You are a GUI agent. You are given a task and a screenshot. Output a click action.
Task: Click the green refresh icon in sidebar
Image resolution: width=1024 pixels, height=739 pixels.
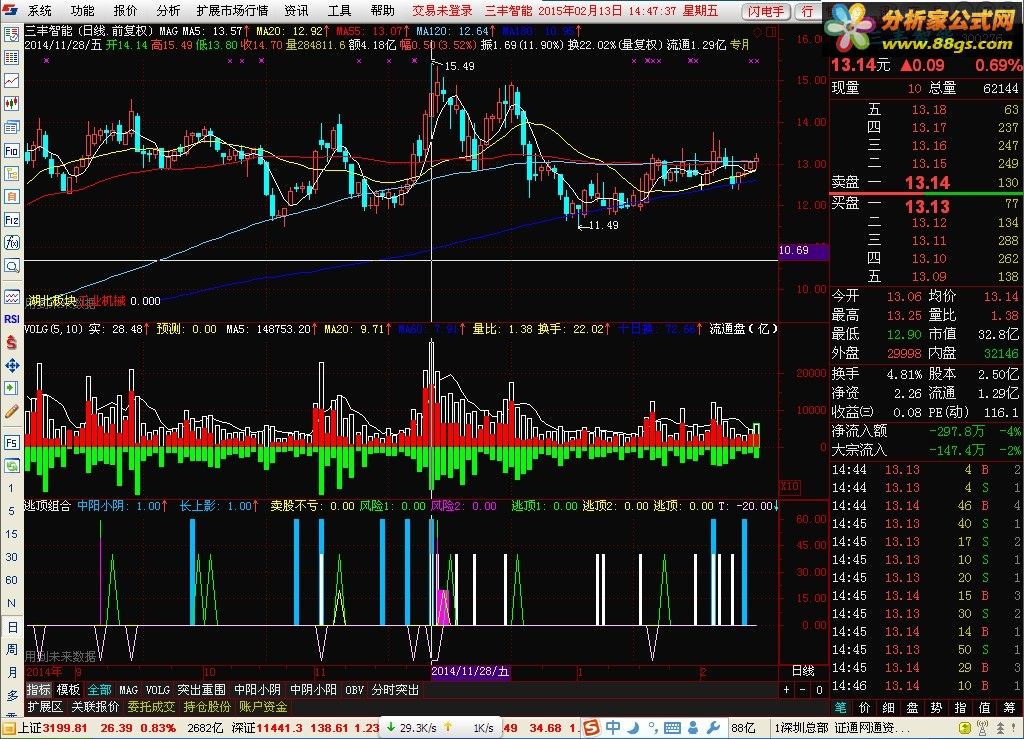(x=12, y=465)
